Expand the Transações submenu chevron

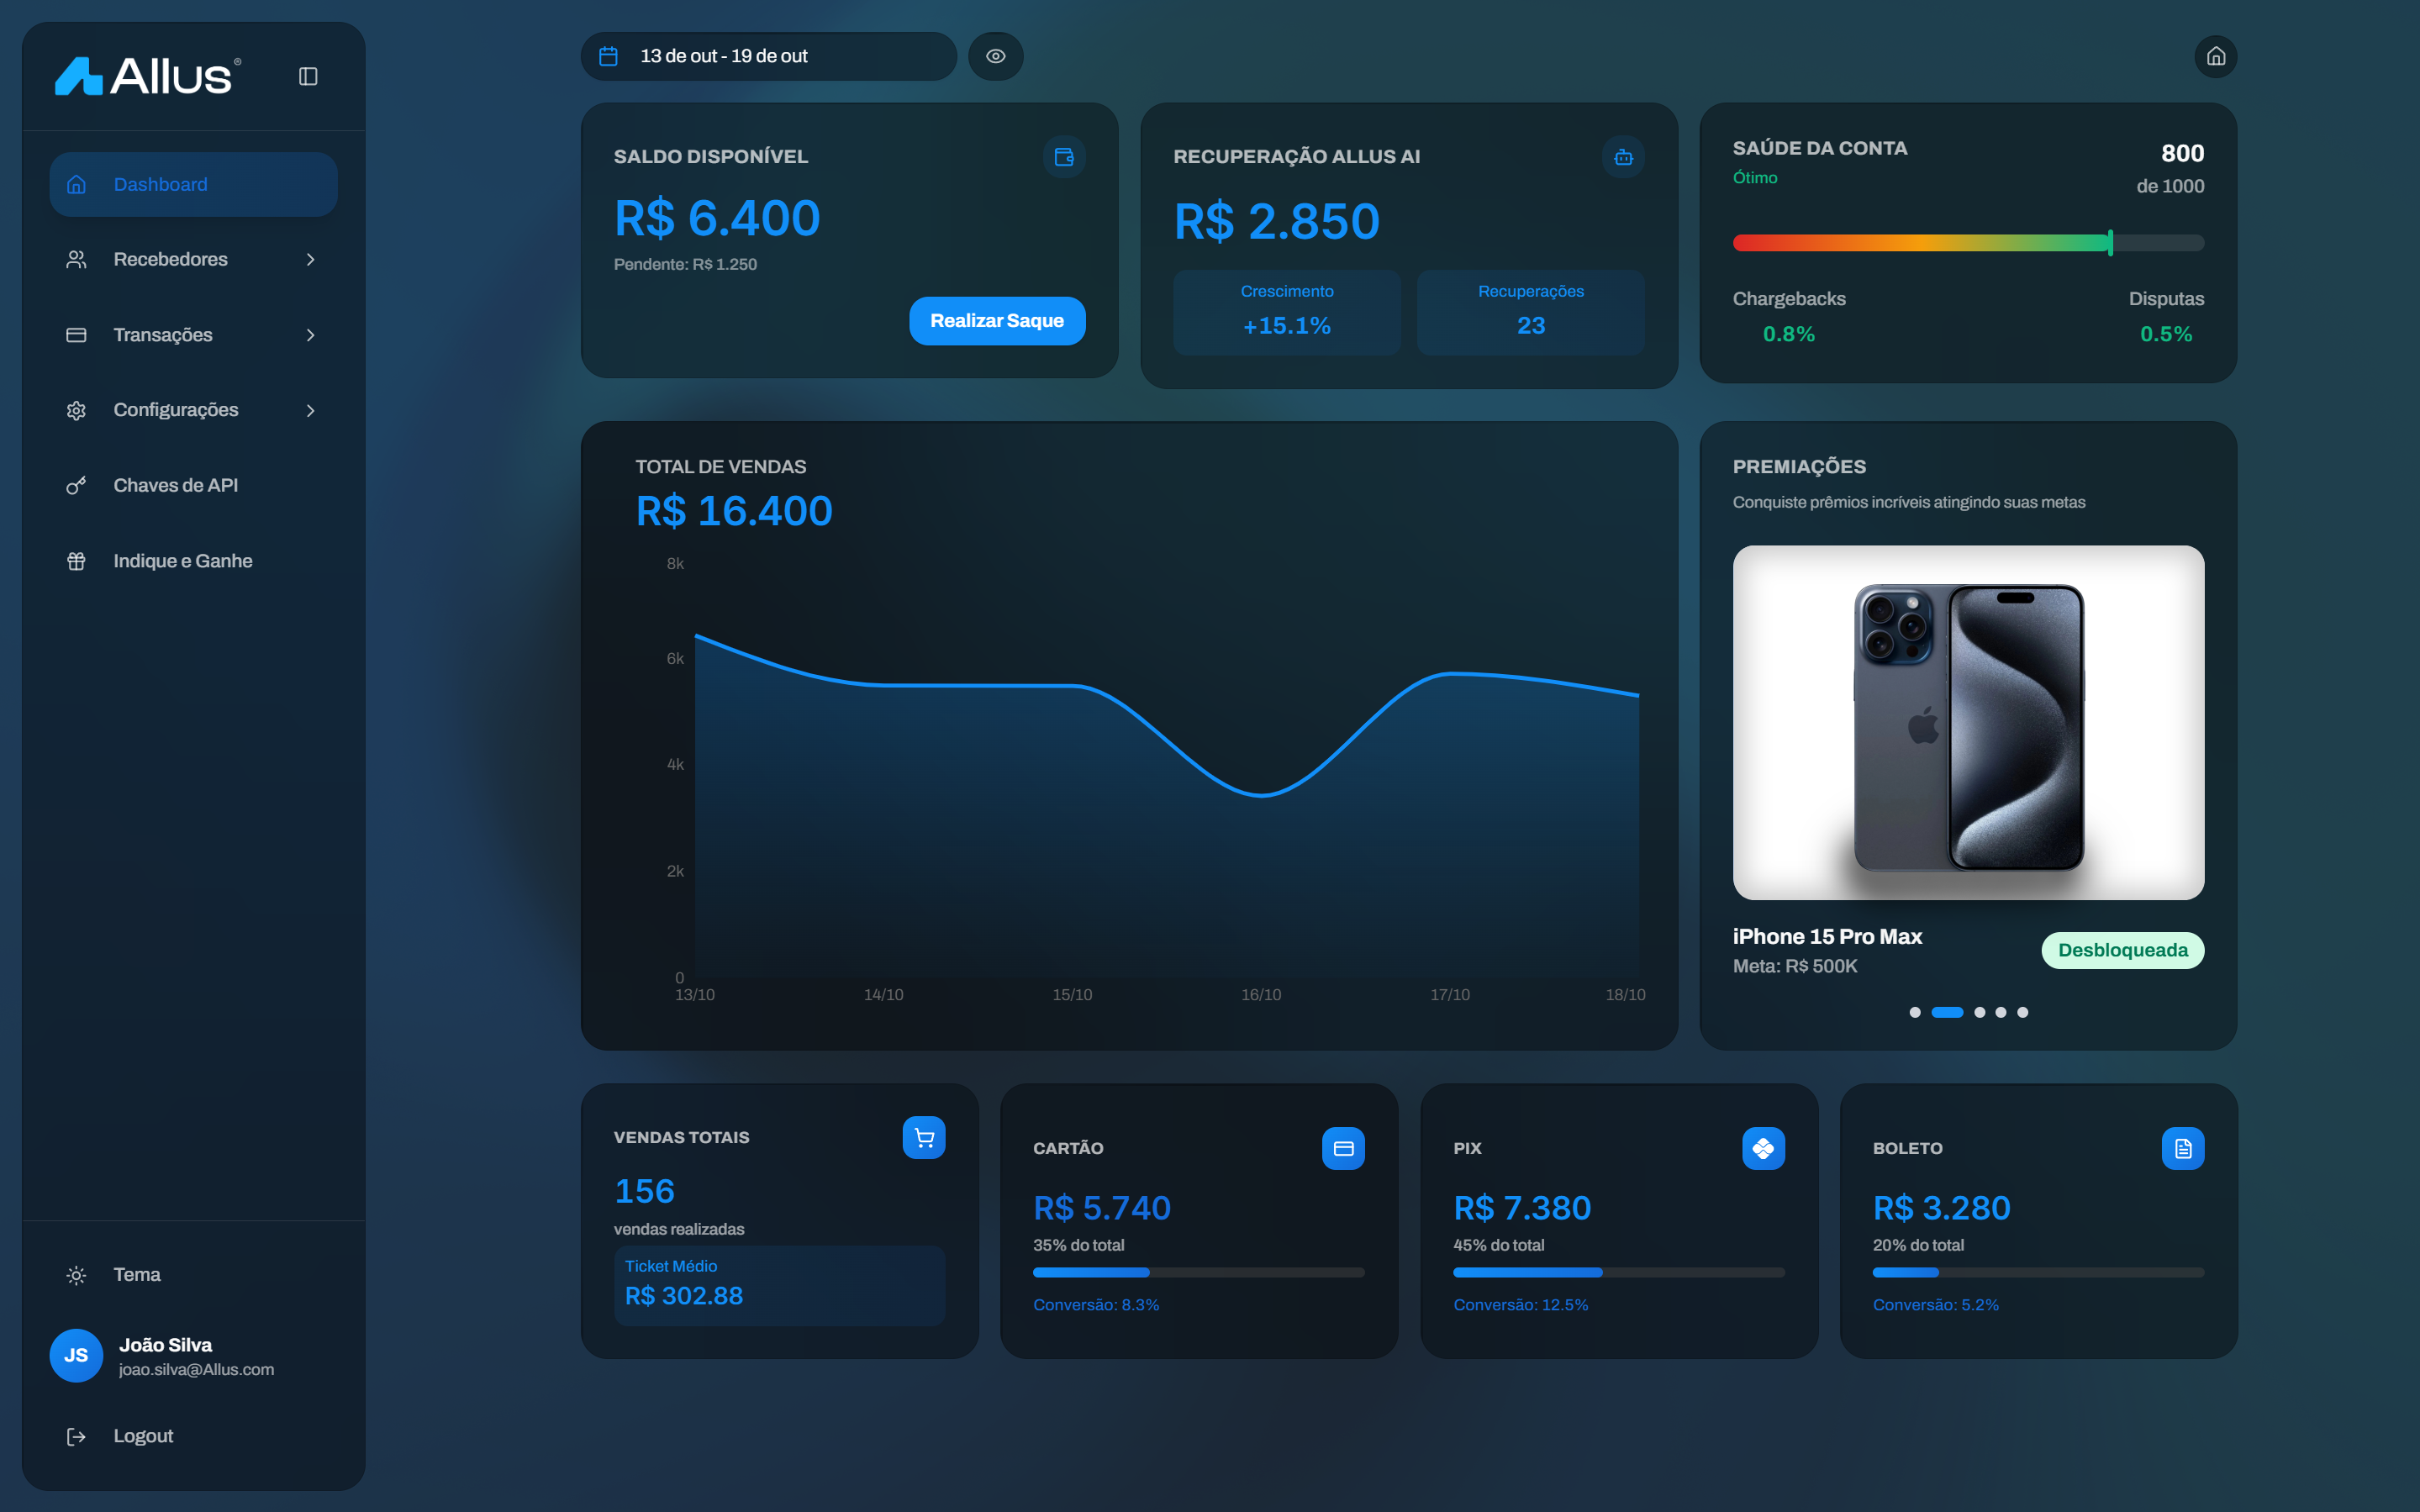310,335
